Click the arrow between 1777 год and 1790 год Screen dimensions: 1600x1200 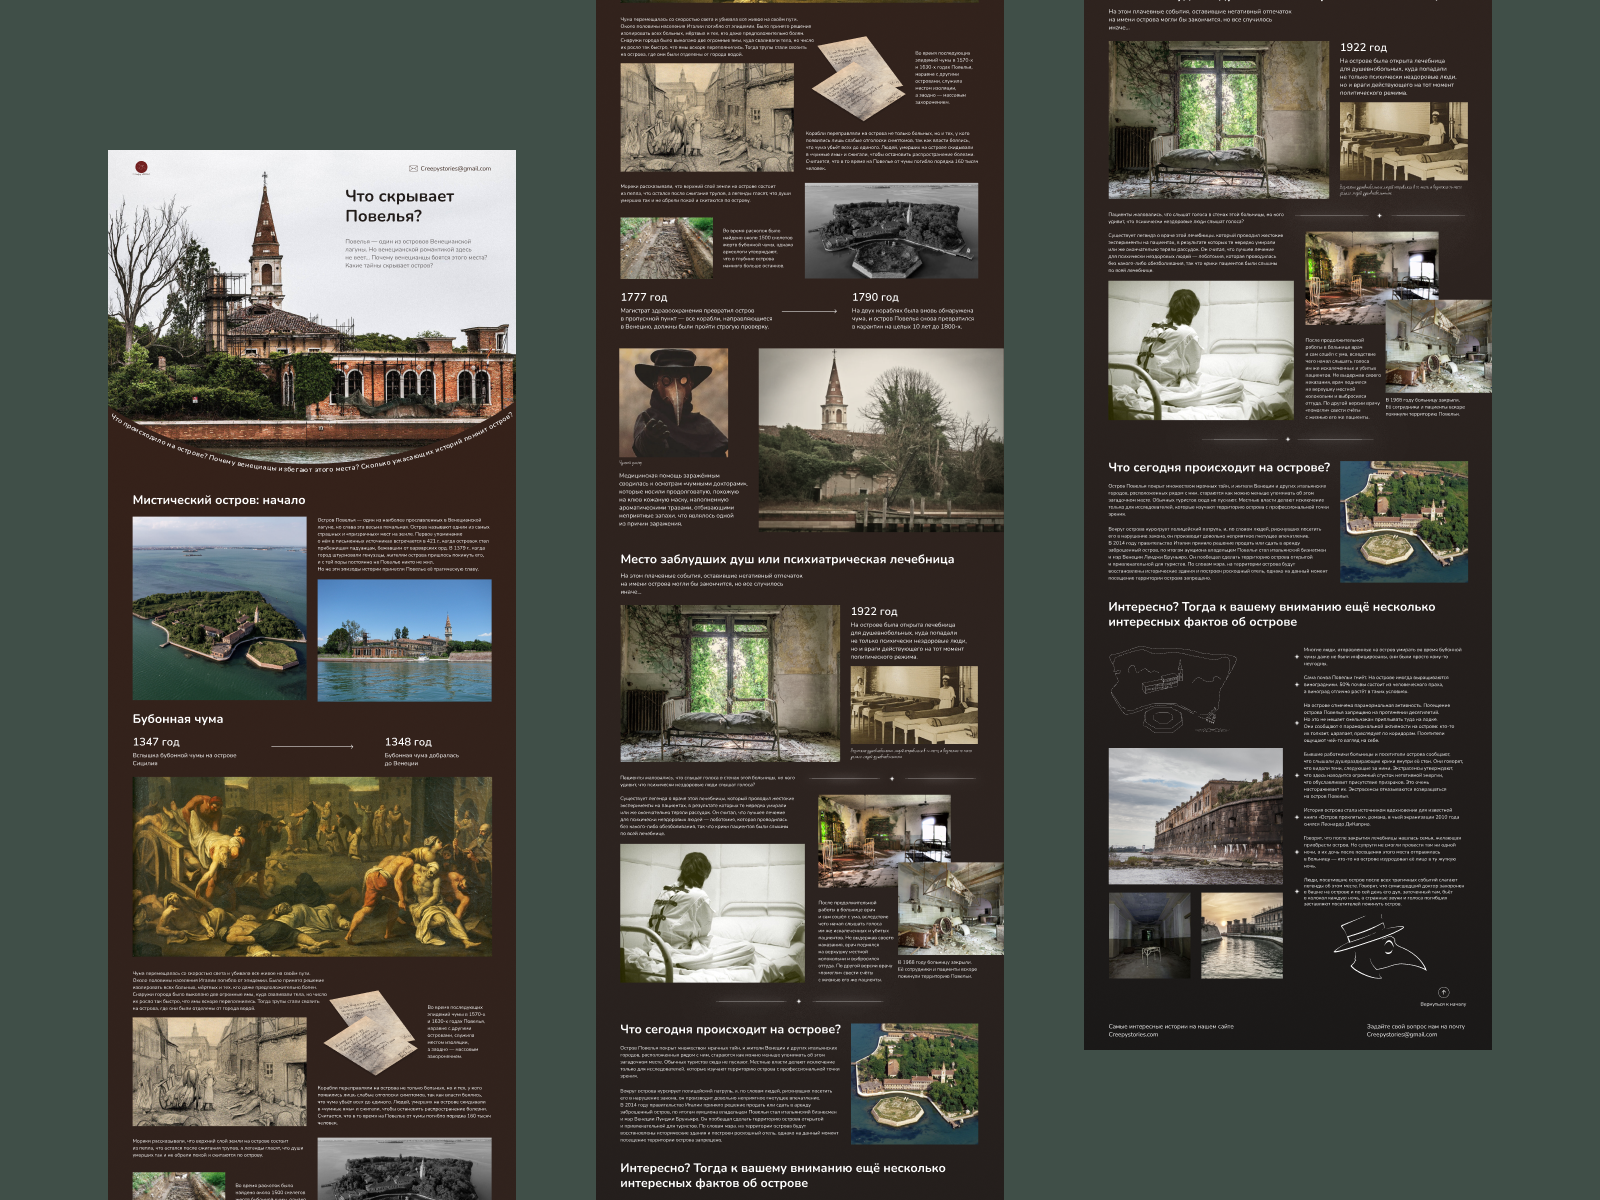tap(810, 311)
